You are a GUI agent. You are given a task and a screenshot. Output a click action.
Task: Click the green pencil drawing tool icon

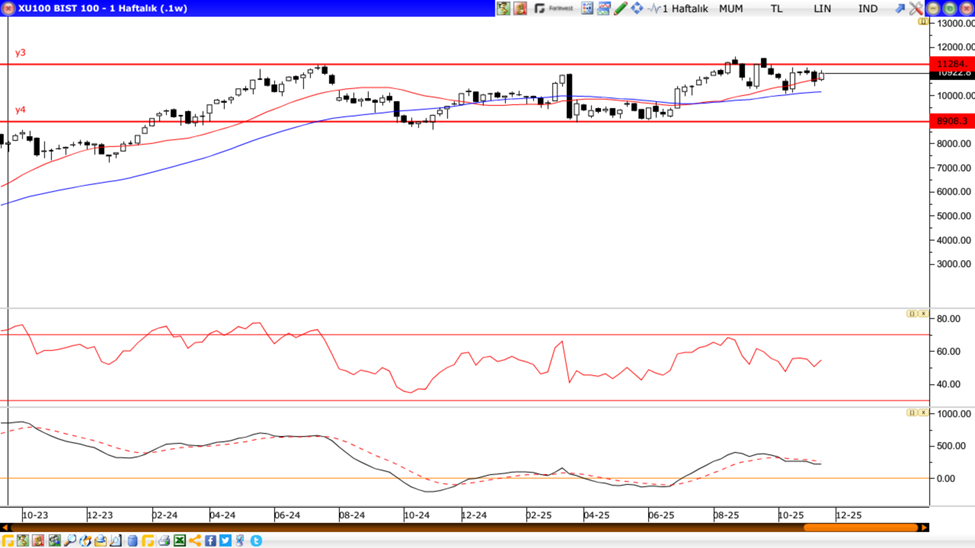620,8
